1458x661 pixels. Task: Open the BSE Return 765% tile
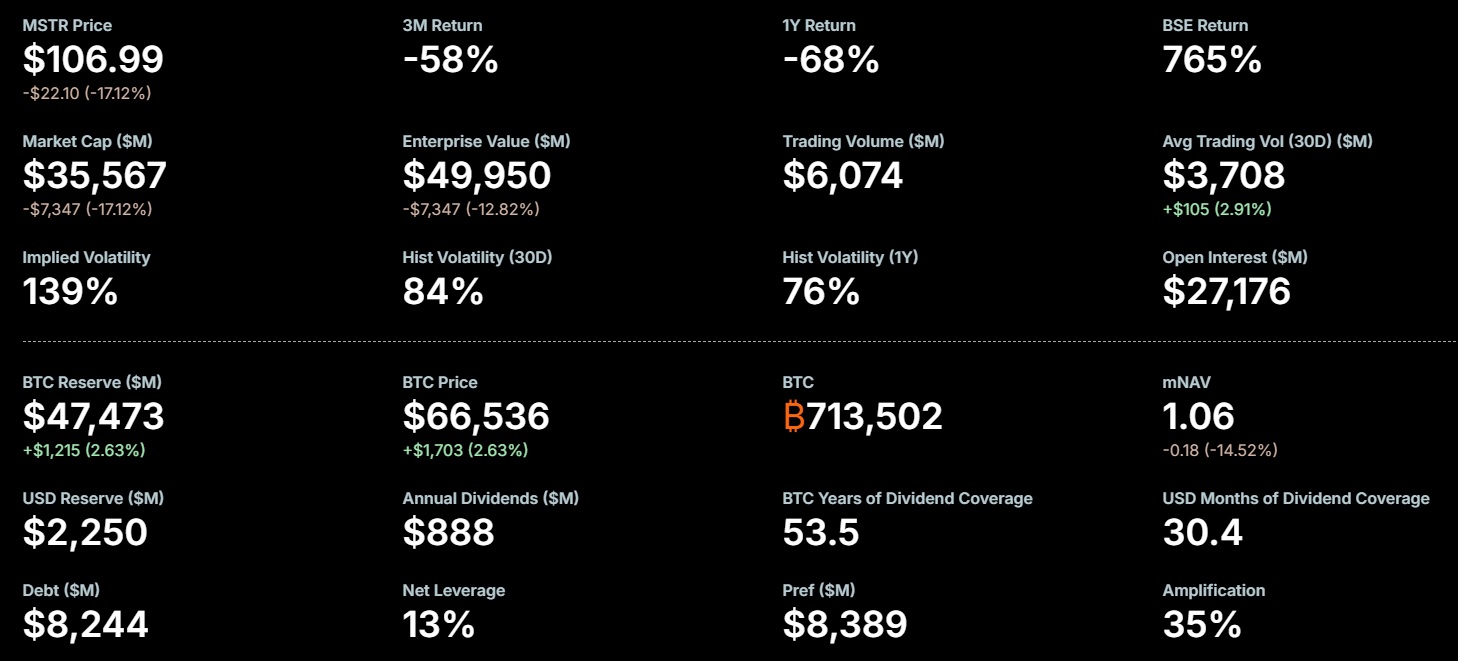(1212, 60)
